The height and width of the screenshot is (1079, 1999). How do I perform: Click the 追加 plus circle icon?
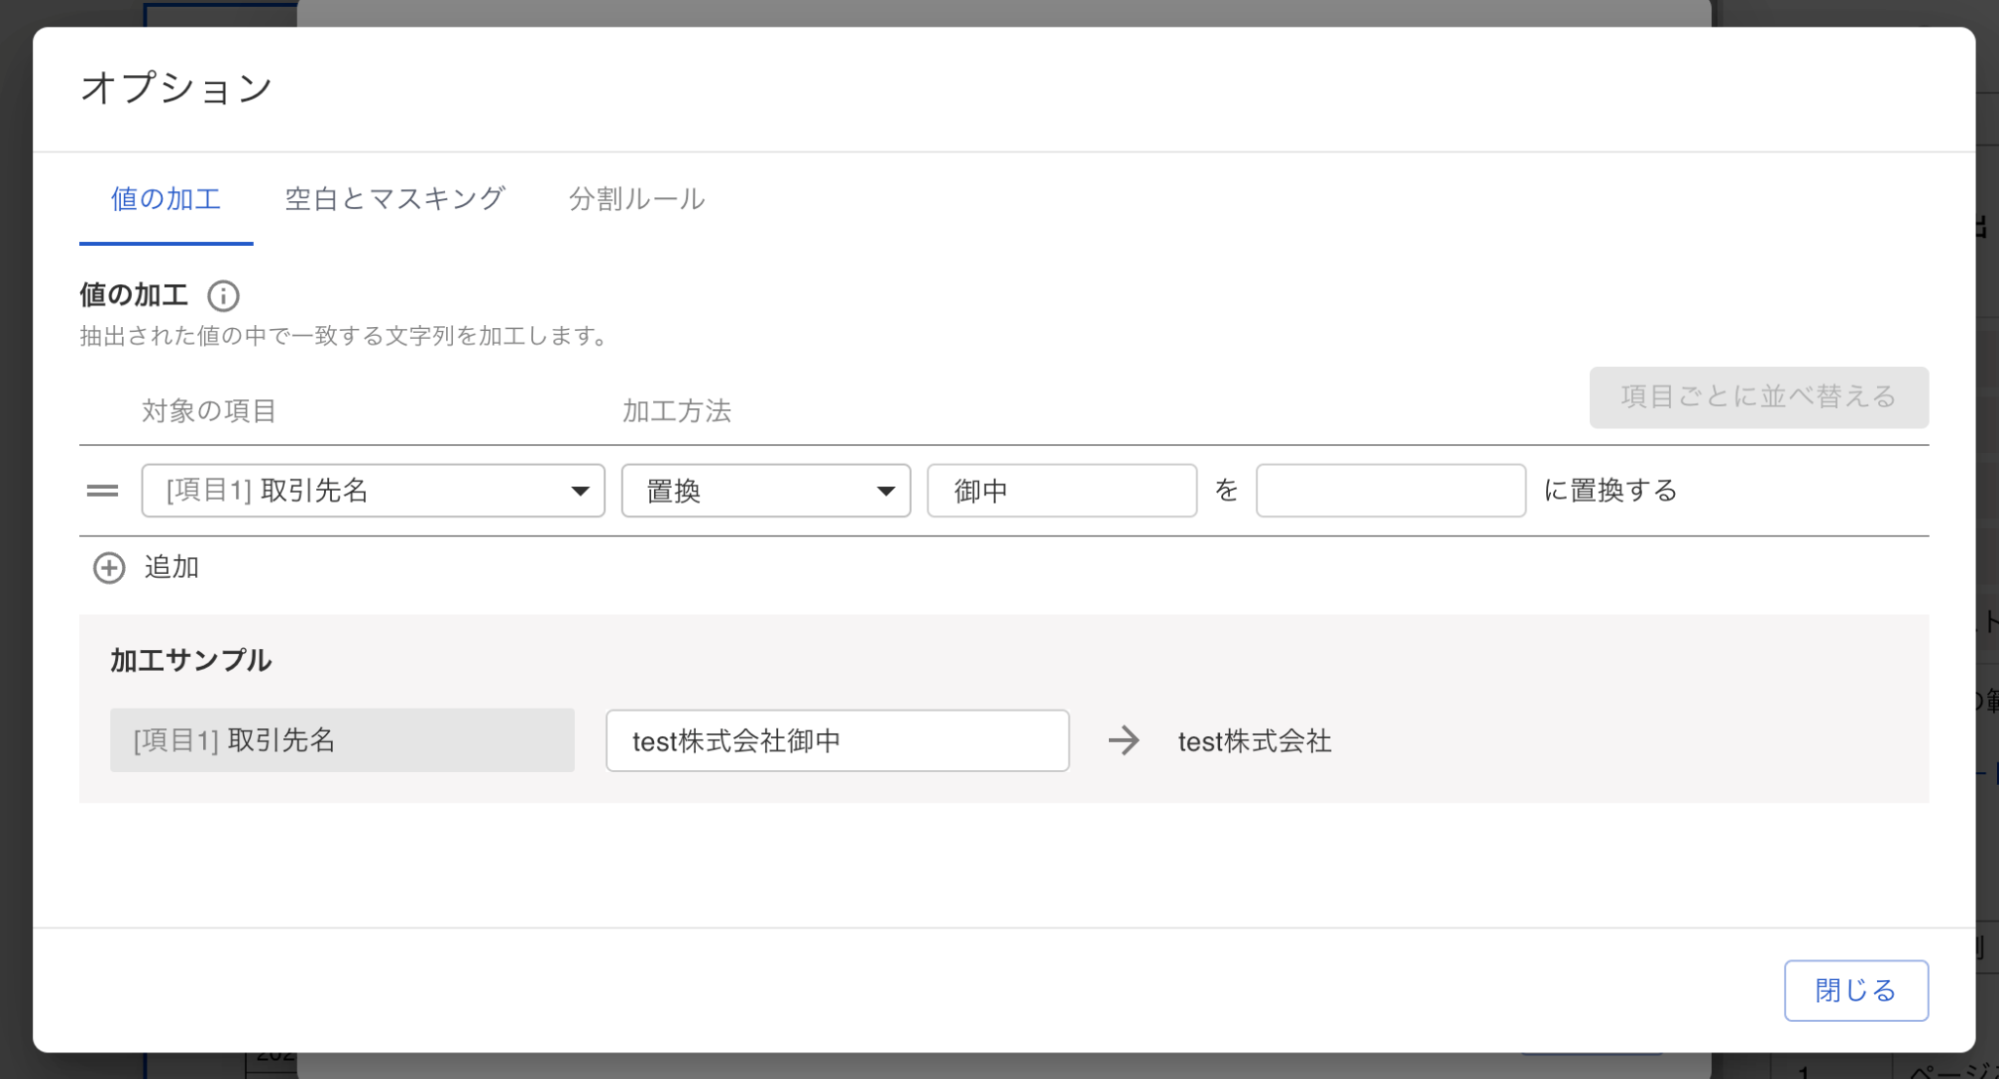pos(109,568)
